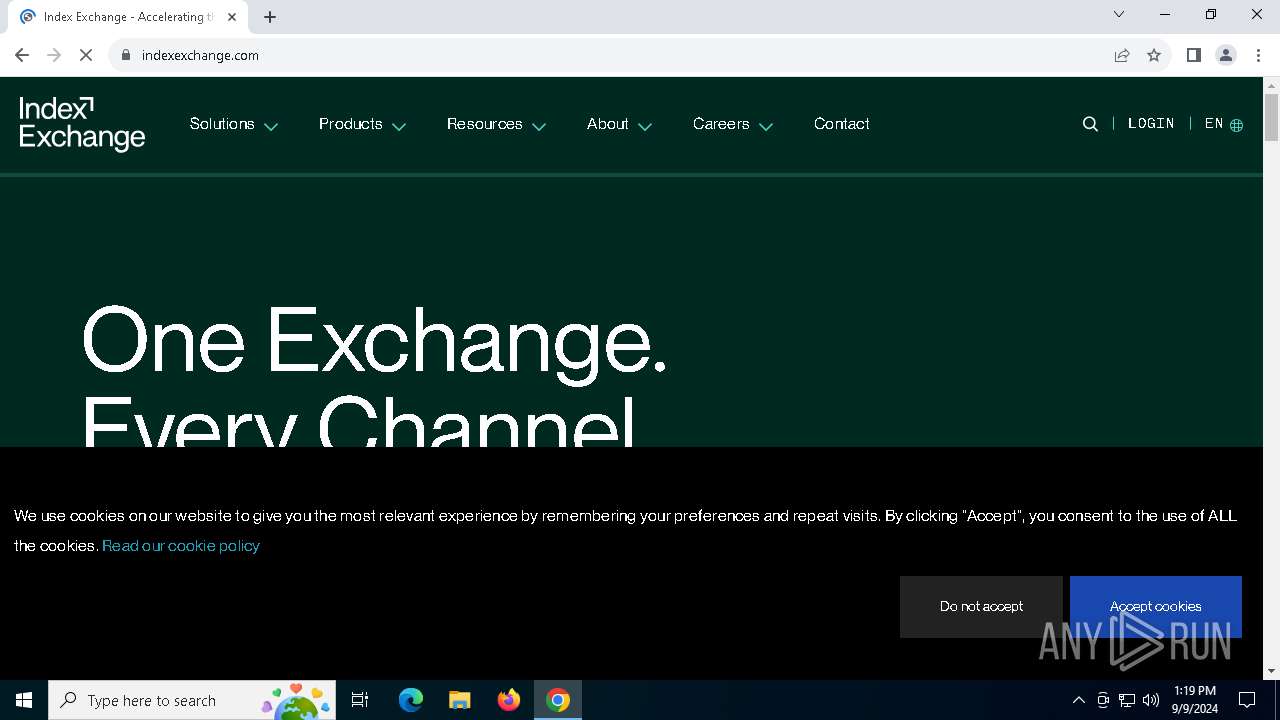Open the taskbar clock and date
Viewport: 1280px width, 720px height.
[x=1195, y=700]
